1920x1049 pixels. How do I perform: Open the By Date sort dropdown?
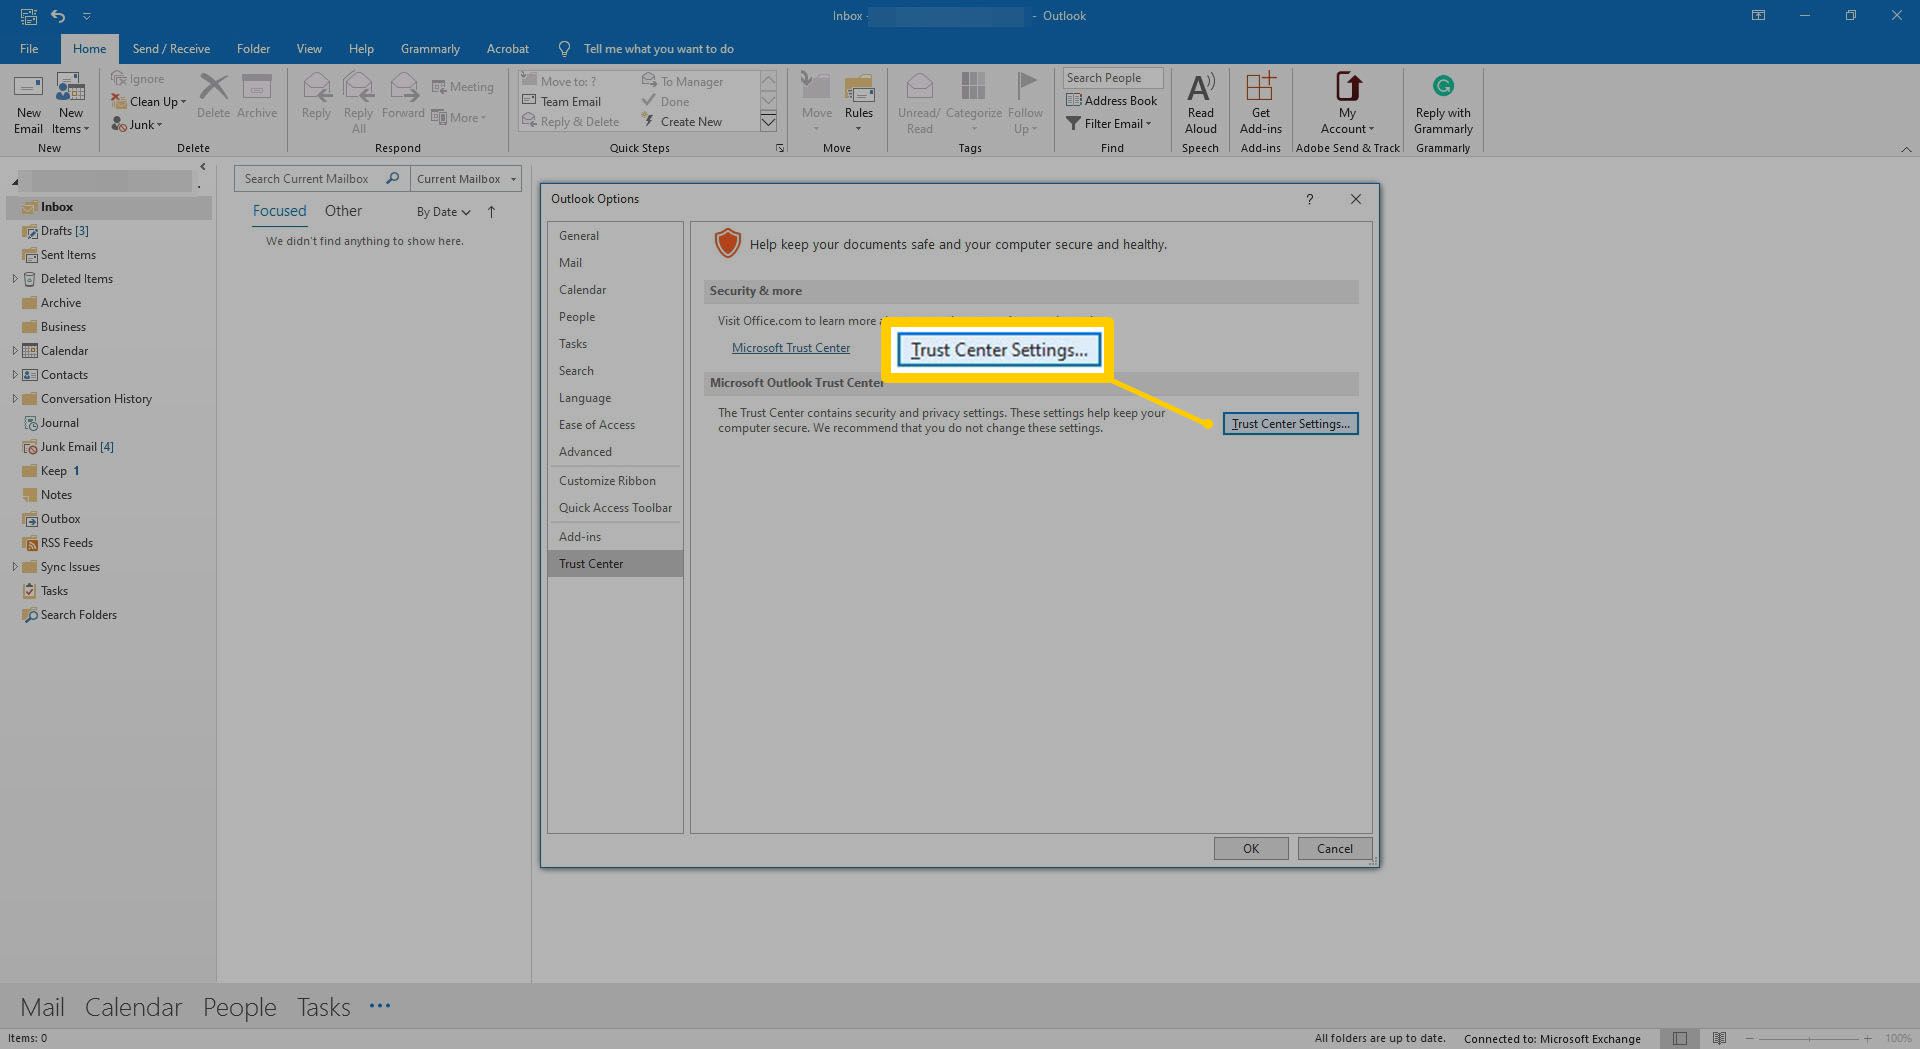point(443,212)
